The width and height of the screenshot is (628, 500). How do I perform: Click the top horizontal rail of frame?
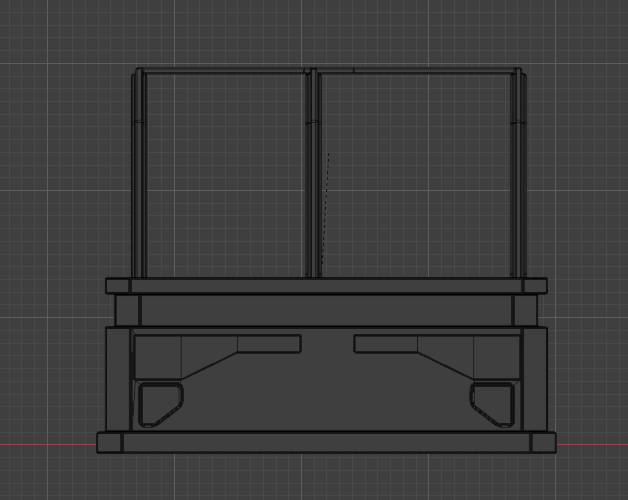[328, 71]
